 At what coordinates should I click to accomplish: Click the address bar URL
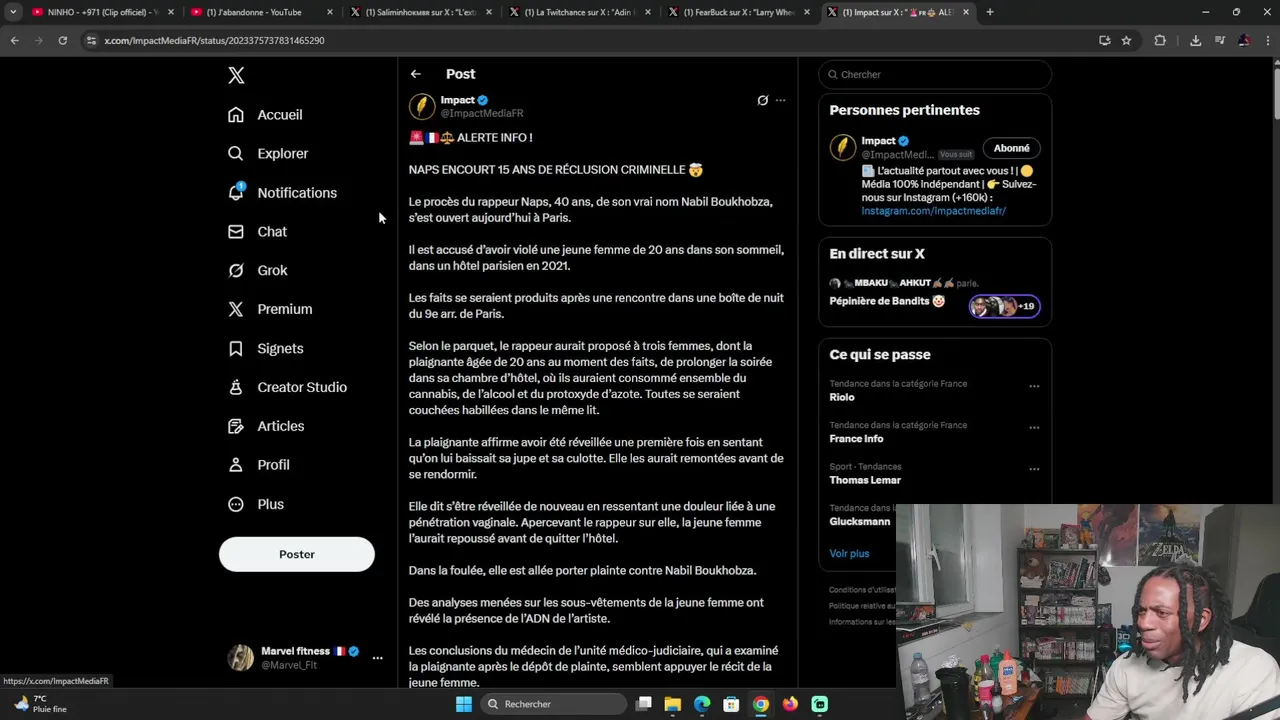214,40
